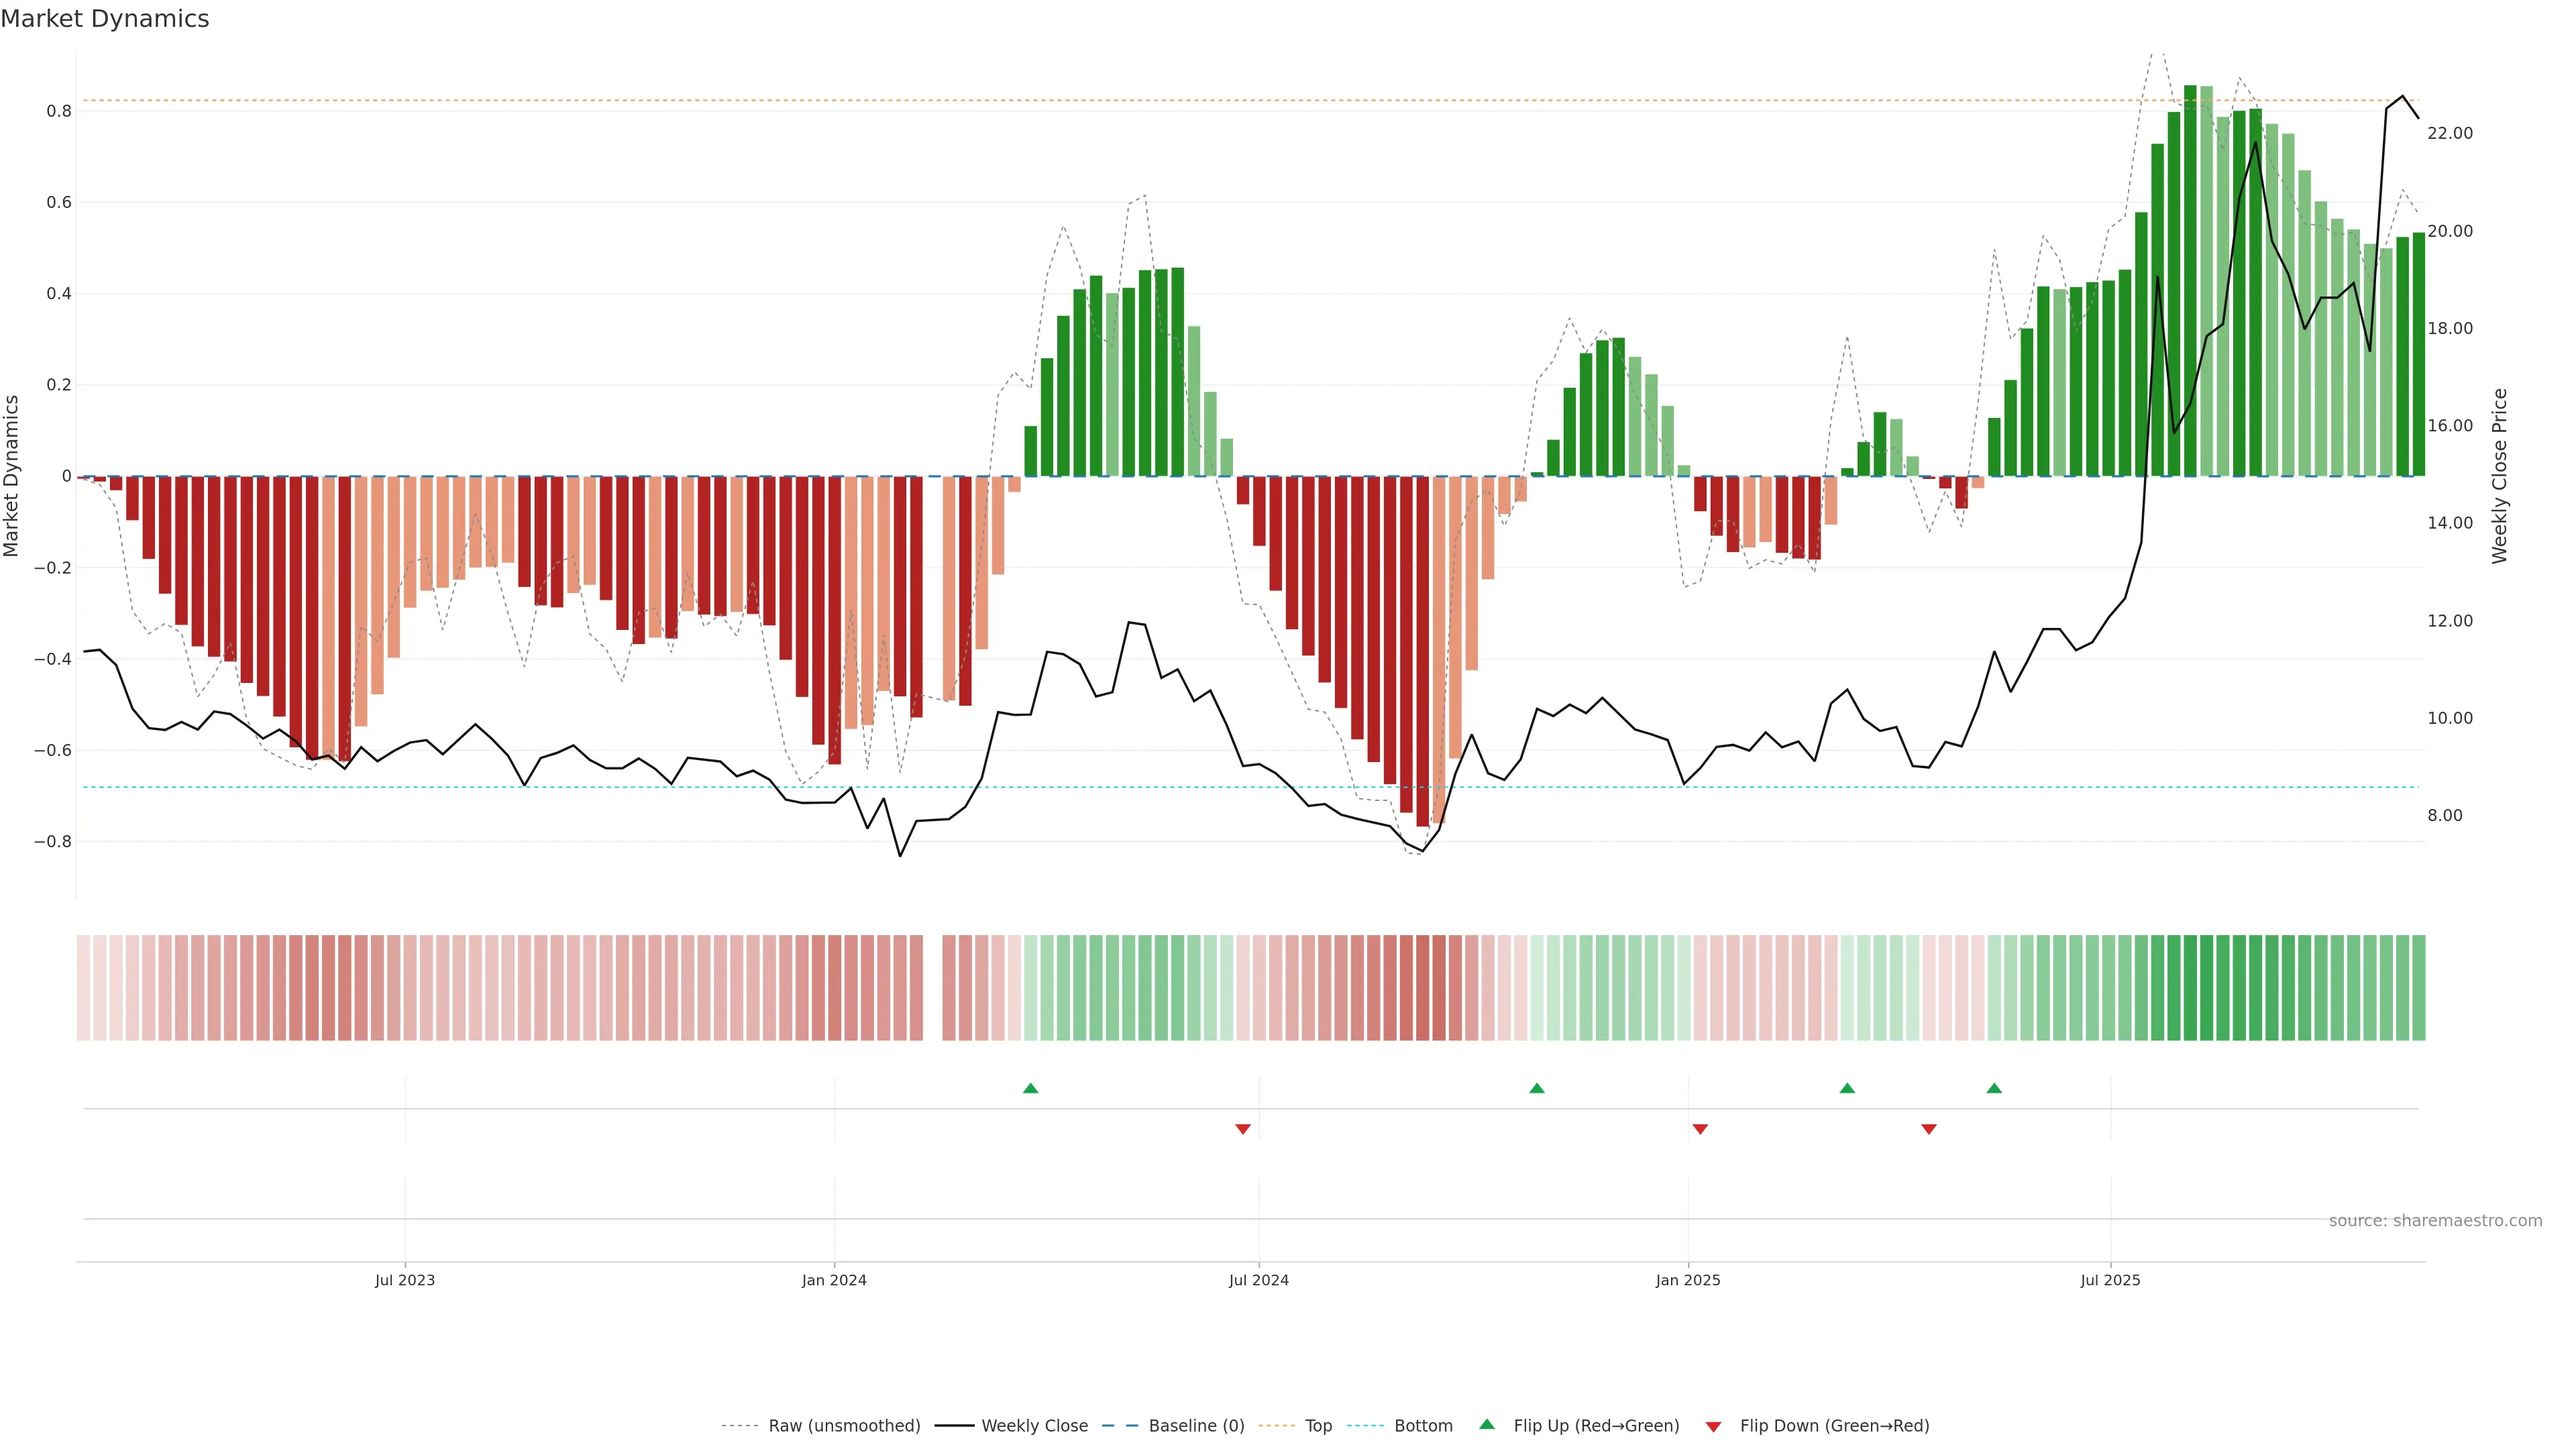Click the Market Dynamics chart title
The image size is (2576, 1449).
click(x=105, y=19)
